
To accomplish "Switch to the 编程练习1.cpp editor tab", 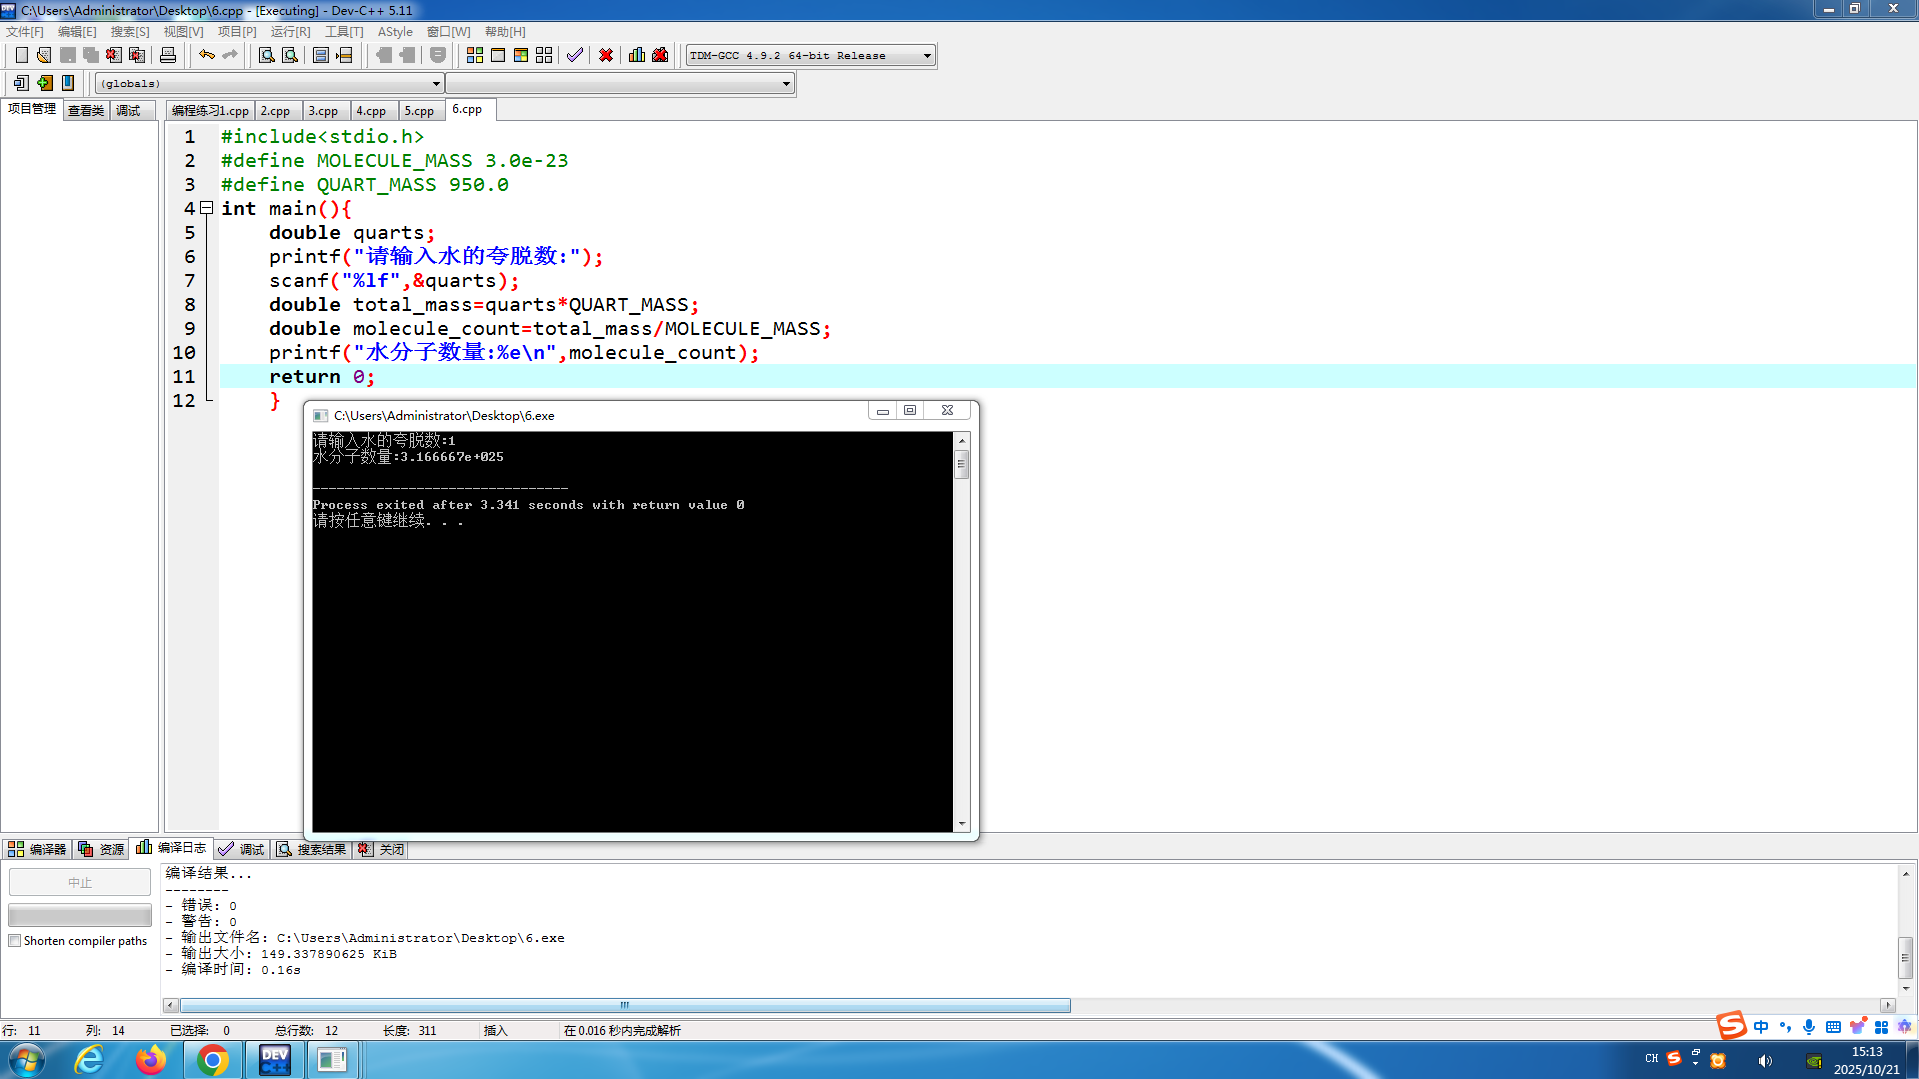I will tap(210, 111).
